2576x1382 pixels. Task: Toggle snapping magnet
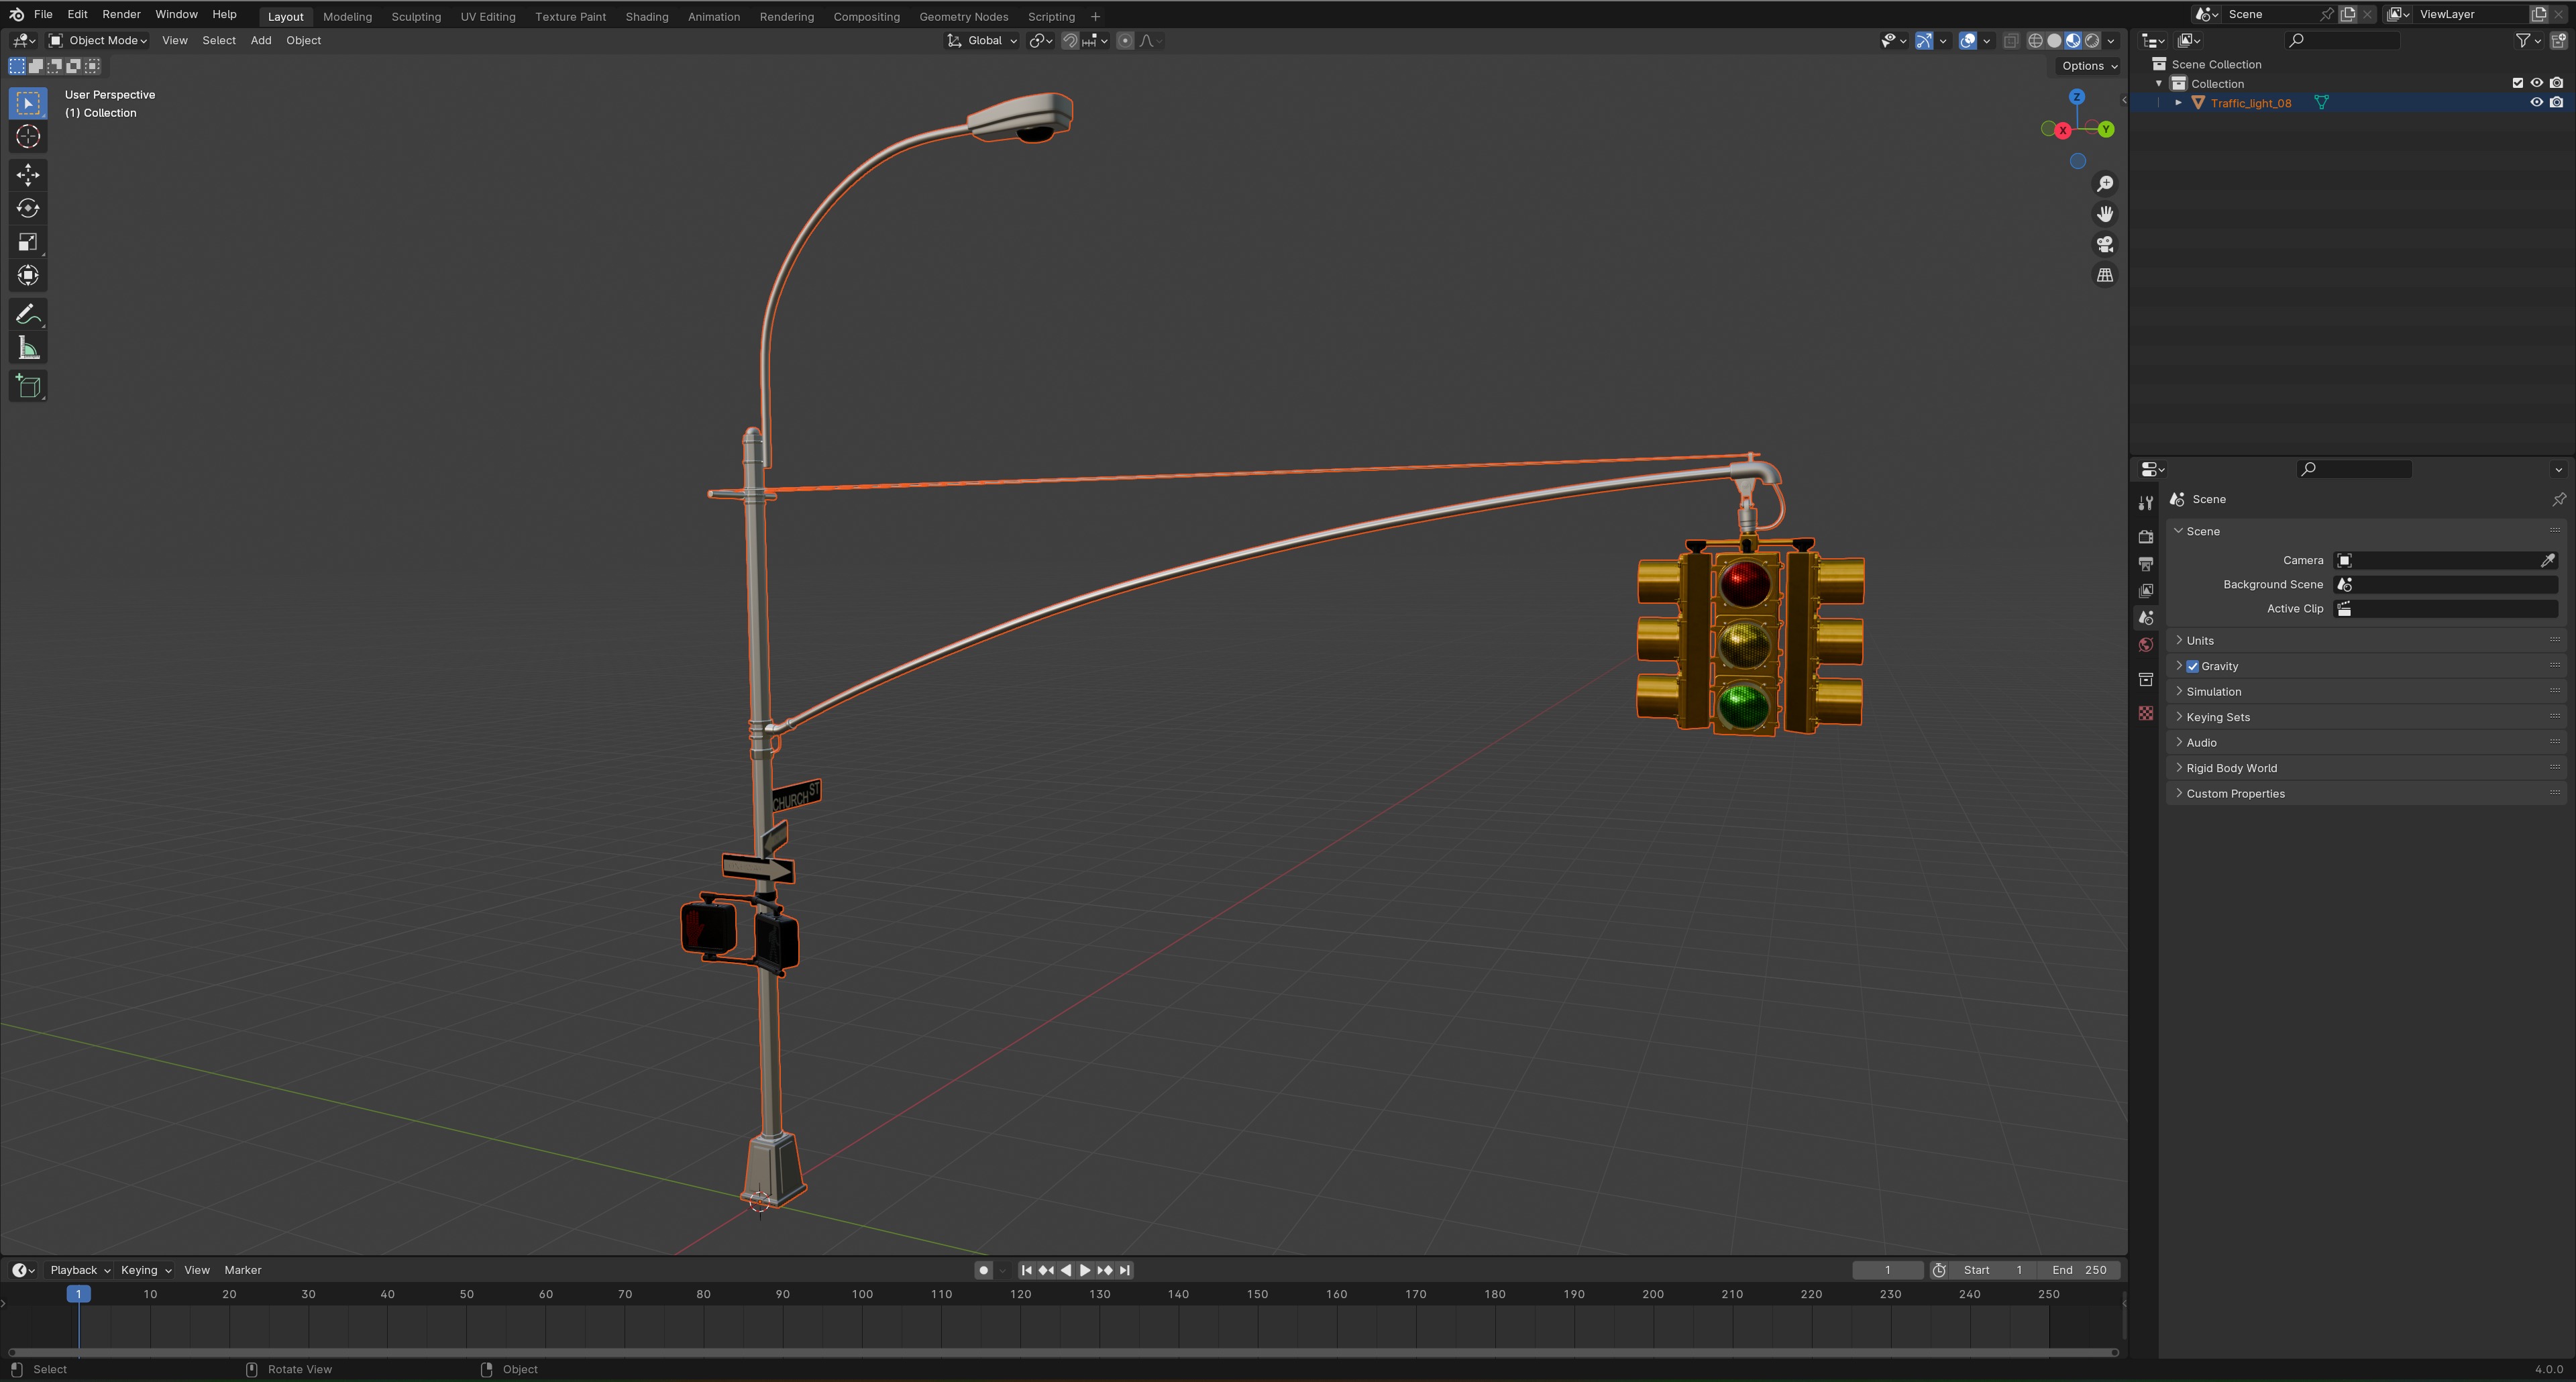point(1070,41)
